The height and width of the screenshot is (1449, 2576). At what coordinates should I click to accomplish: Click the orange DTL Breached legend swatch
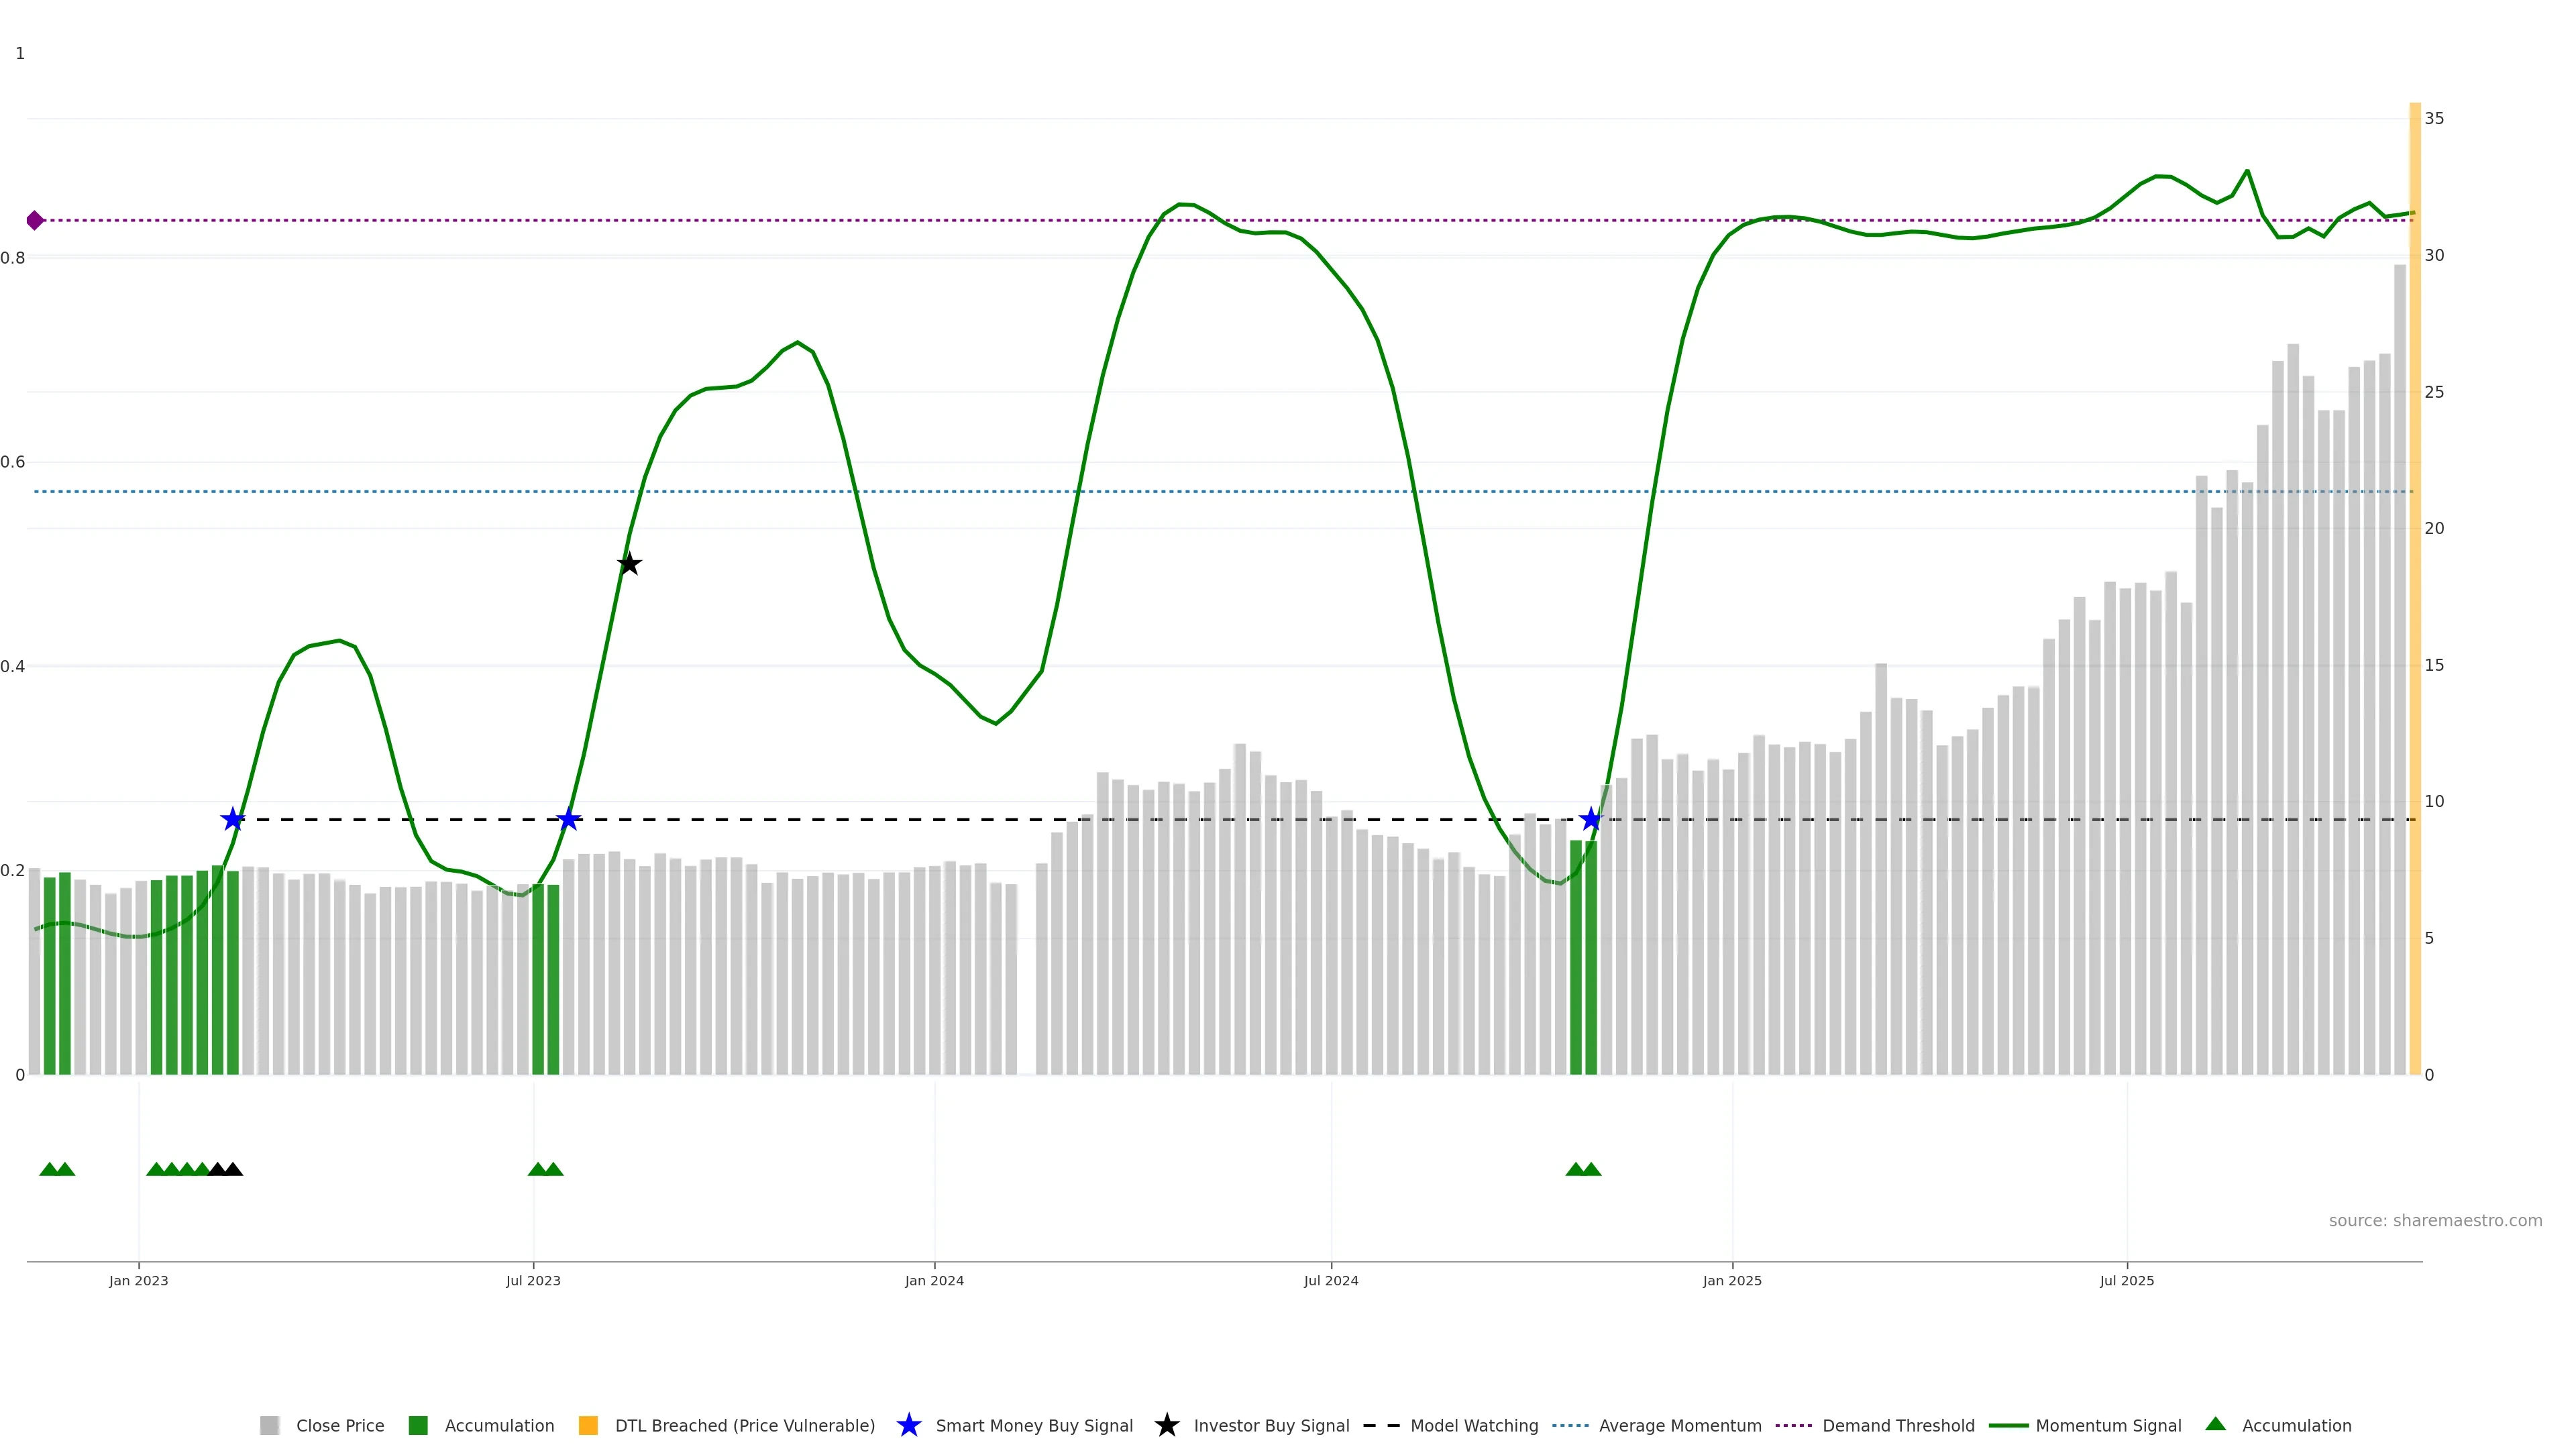click(x=589, y=1426)
